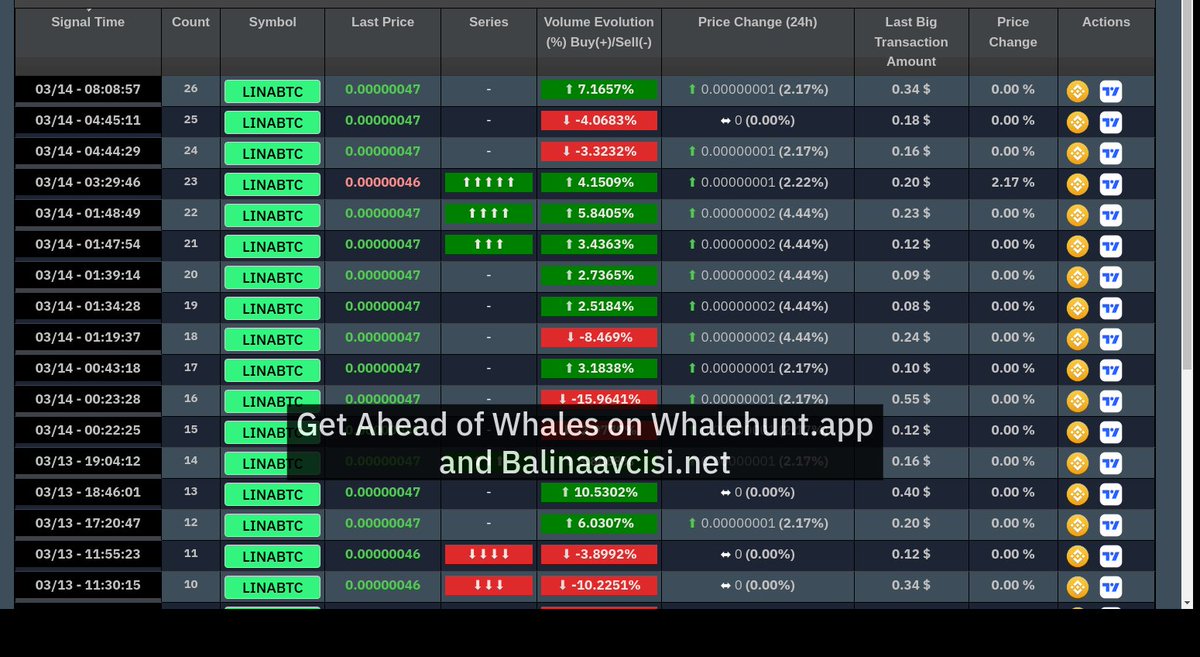Click signal time 03/13 - 19:04:12
This screenshot has width=1200, height=657.
[88, 462]
